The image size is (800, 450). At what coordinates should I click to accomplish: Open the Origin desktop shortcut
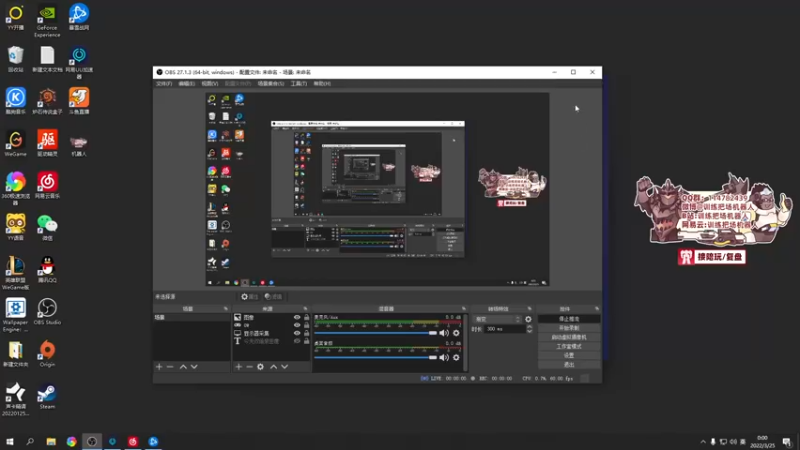(47, 354)
